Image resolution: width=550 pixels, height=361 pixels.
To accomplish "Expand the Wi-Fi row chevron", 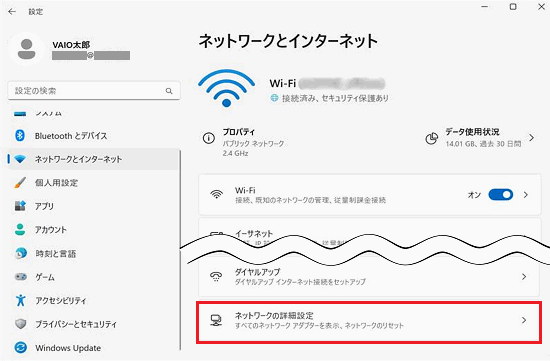I will pyautogui.click(x=525, y=195).
